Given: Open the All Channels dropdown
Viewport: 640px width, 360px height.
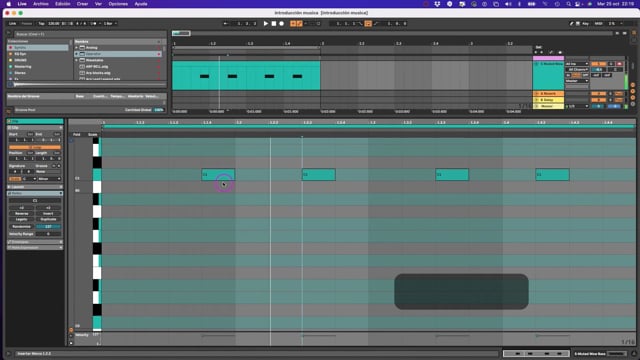Looking at the screenshot, I should pyautogui.click(x=577, y=69).
